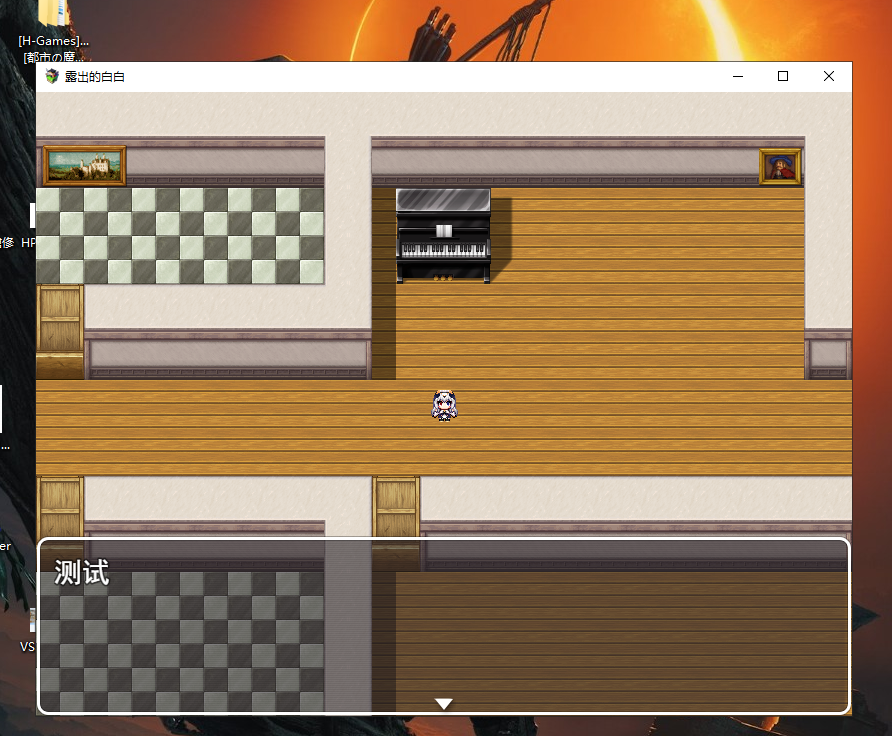Close the 露出的白白 game window
Image resolution: width=892 pixels, height=736 pixels.
click(829, 76)
